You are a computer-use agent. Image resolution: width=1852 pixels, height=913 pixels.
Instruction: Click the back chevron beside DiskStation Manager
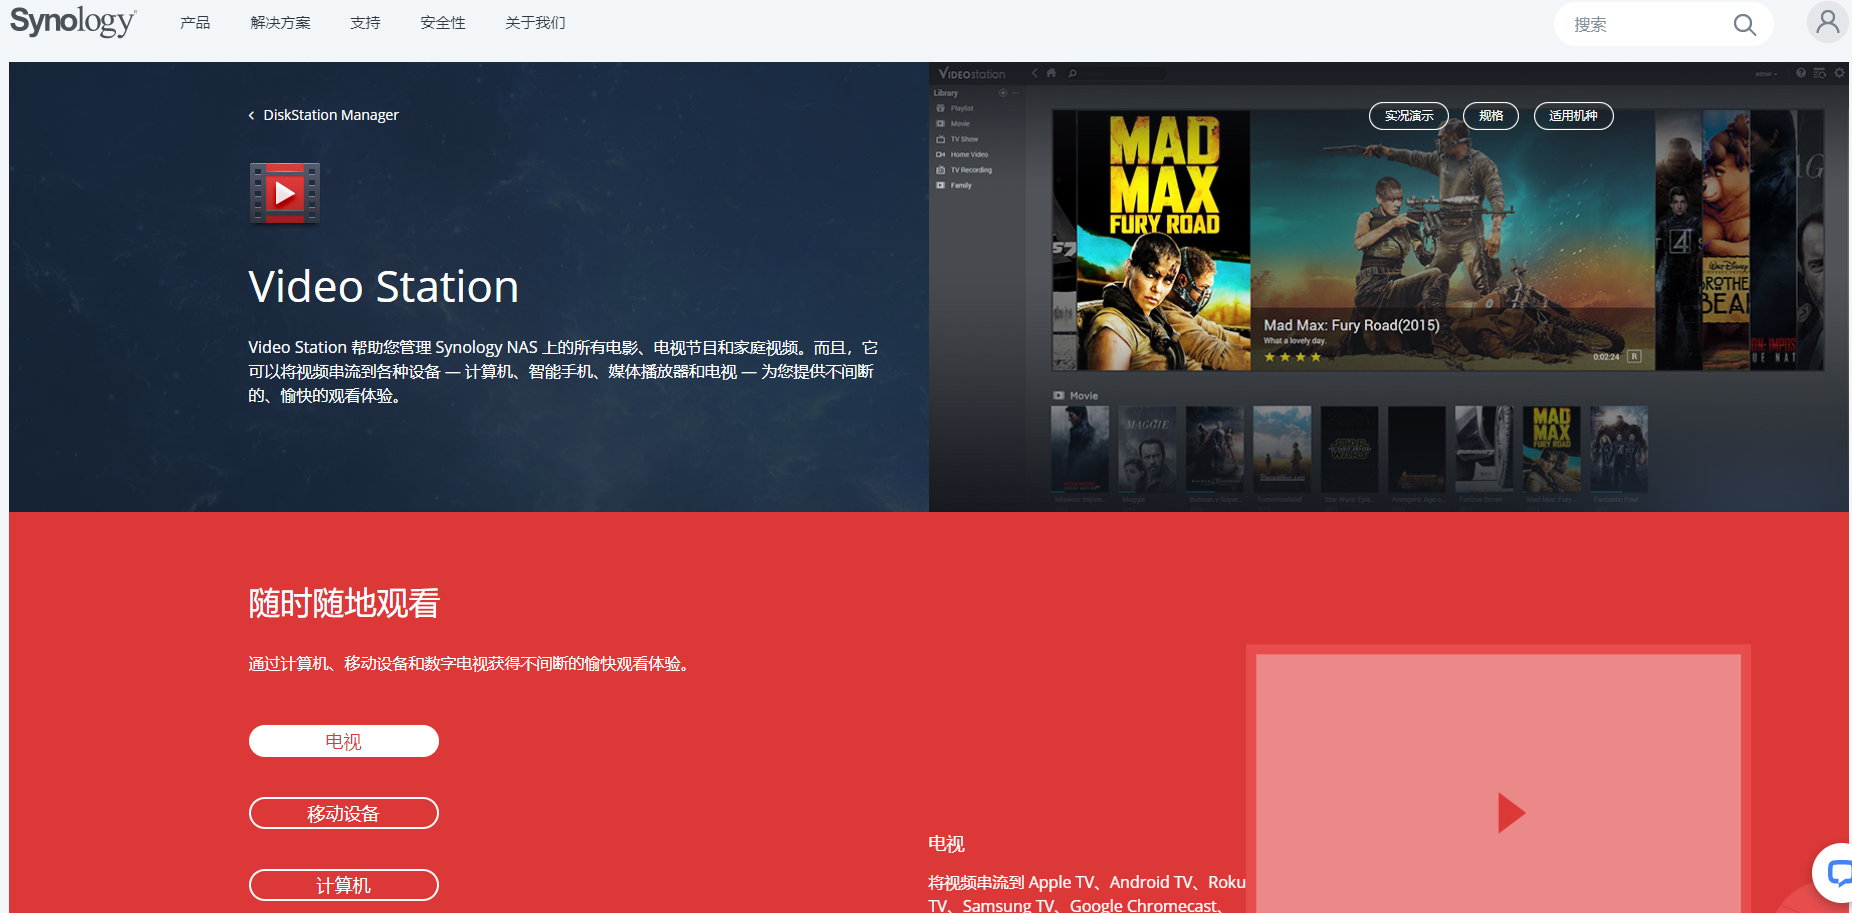click(x=251, y=116)
